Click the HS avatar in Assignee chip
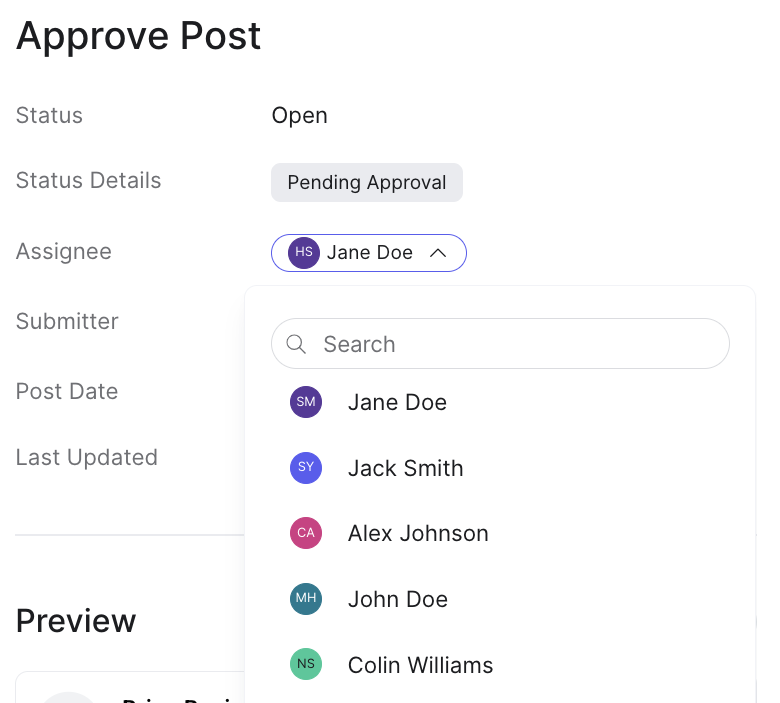 click(x=304, y=253)
